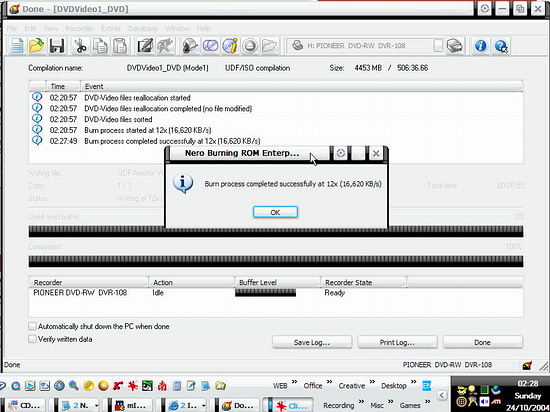Click the Save Log... button
The width and height of the screenshot is (550, 412).
point(312,342)
